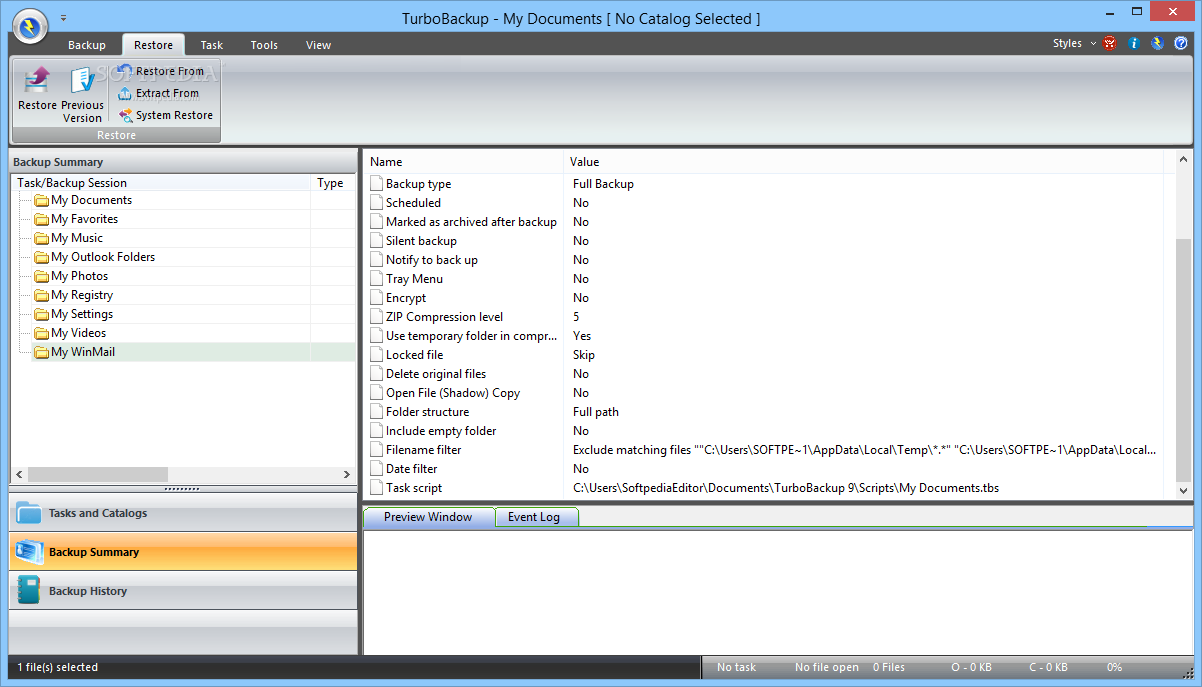The width and height of the screenshot is (1202, 687).
Task: Click the red shopping cart purchase icon
Action: pos(1110,43)
